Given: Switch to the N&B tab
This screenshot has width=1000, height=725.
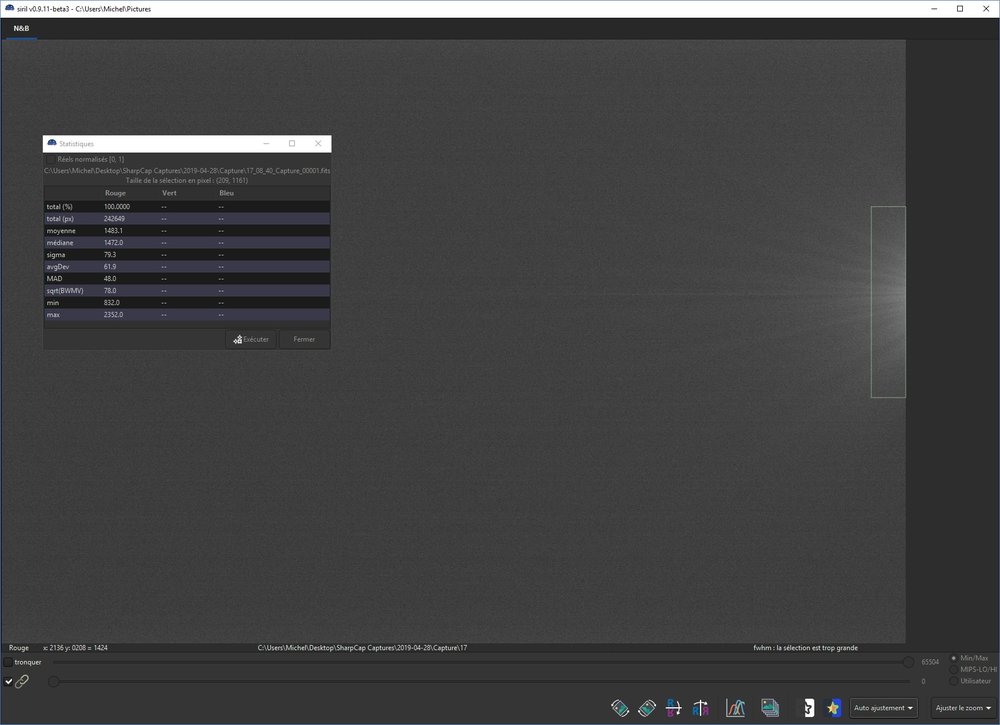Looking at the screenshot, I should pyautogui.click(x=20, y=29).
